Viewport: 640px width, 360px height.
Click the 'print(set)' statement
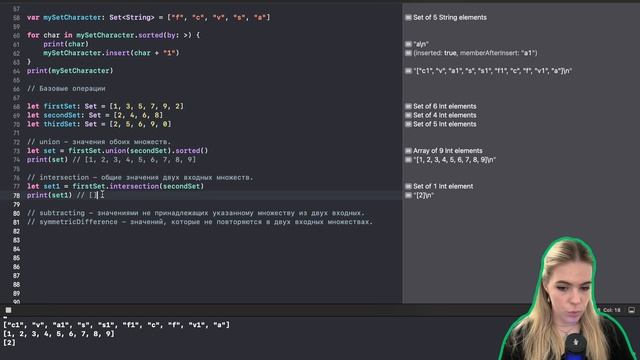47,160
